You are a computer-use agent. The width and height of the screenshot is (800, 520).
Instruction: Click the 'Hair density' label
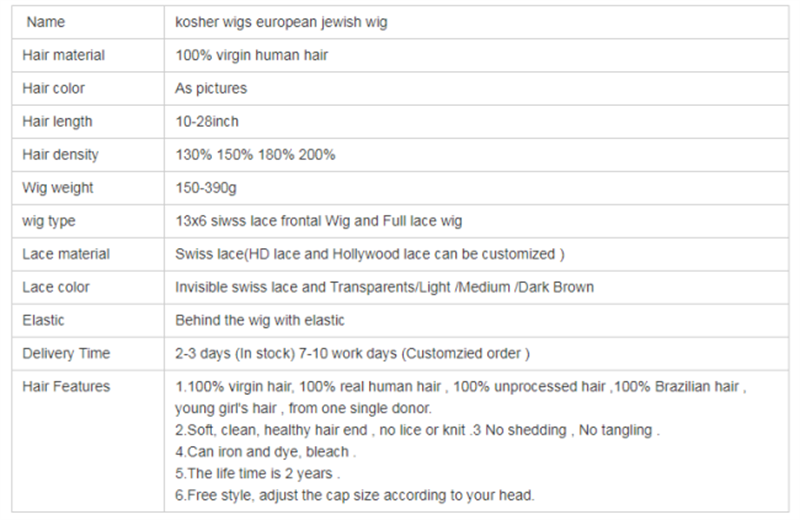(x=60, y=155)
